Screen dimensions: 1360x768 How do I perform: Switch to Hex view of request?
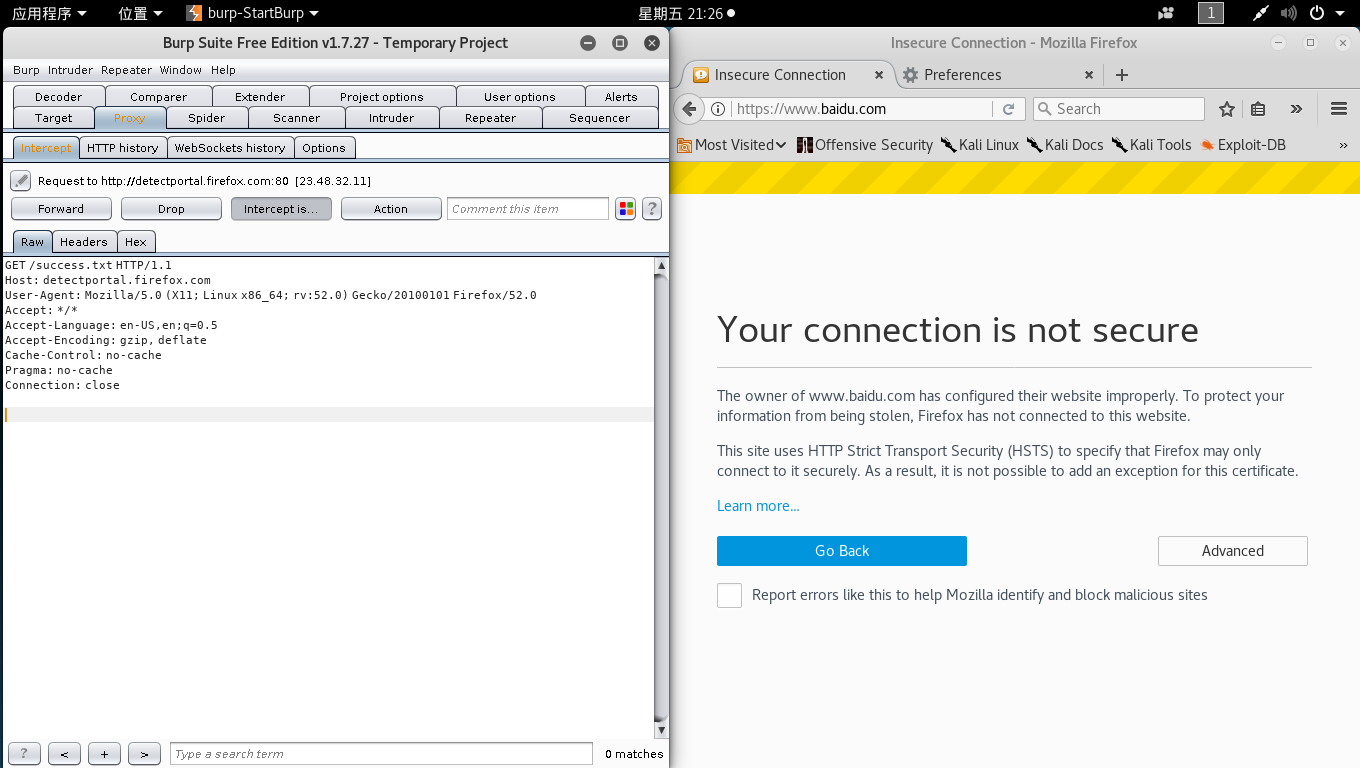136,242
